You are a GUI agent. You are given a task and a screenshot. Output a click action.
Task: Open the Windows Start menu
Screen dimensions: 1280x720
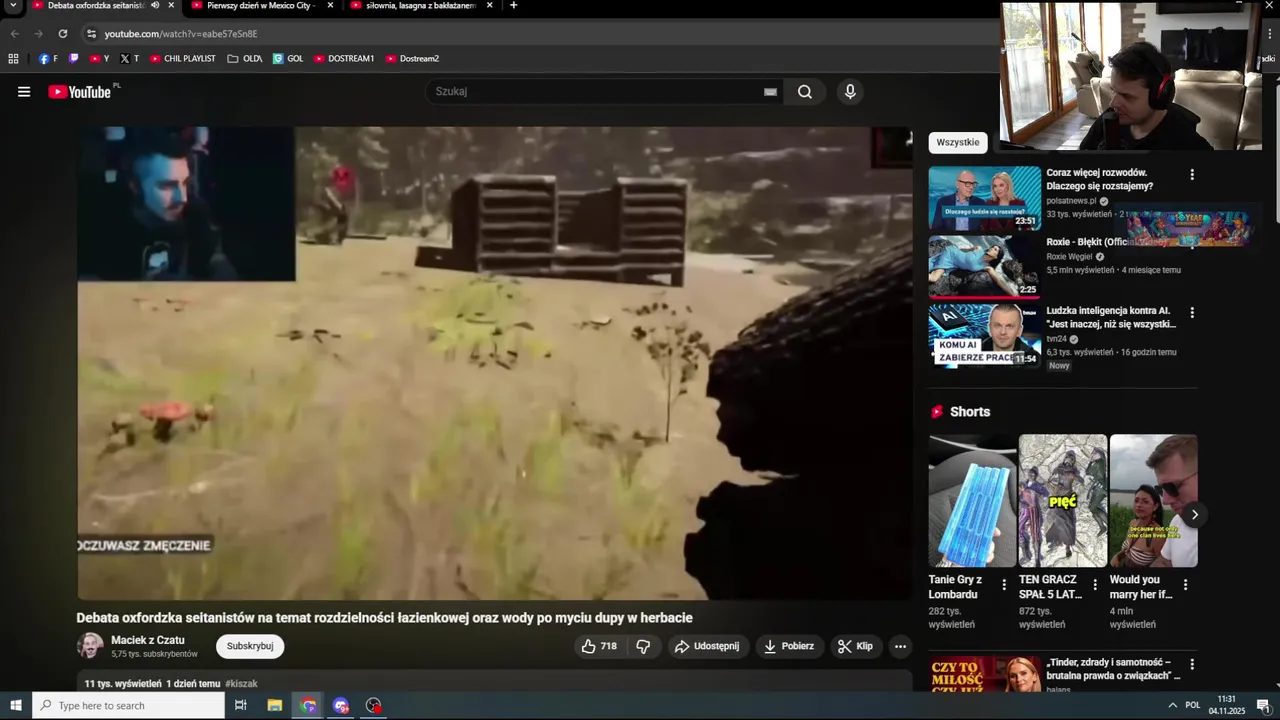16,705
